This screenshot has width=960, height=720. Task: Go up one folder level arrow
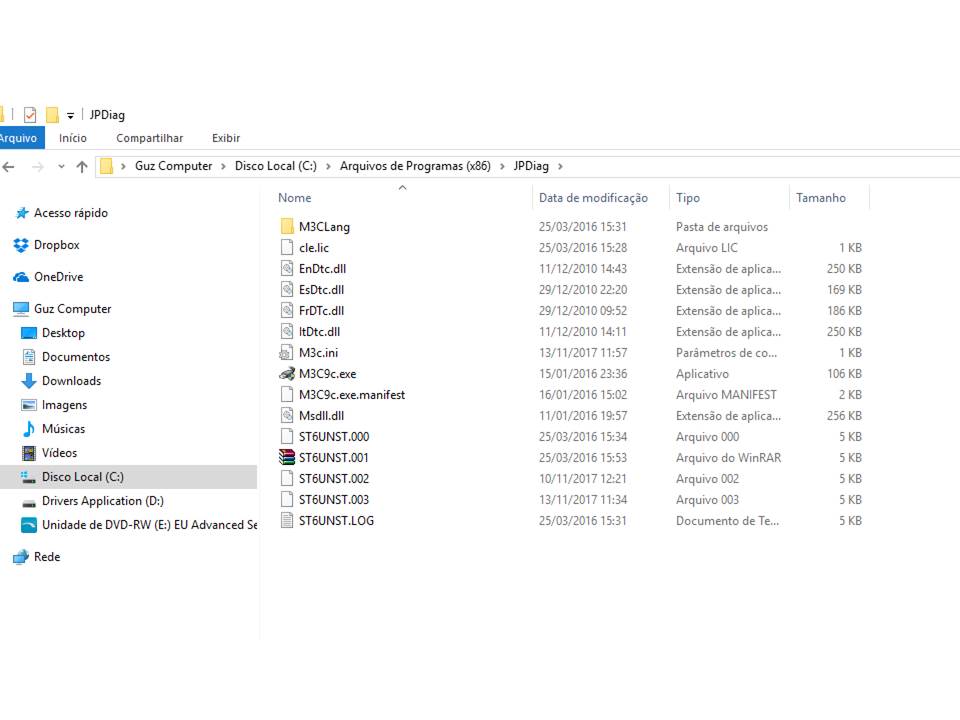point(82,167)
